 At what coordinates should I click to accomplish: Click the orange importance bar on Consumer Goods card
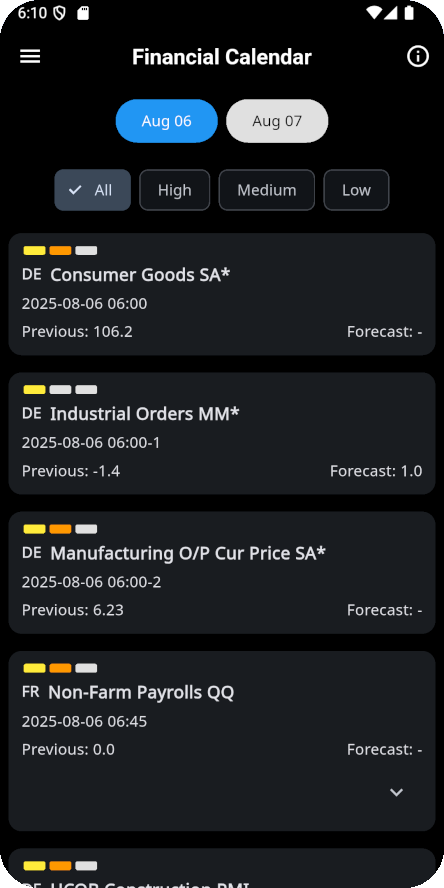pyautogui.click(x=61, y=251)
